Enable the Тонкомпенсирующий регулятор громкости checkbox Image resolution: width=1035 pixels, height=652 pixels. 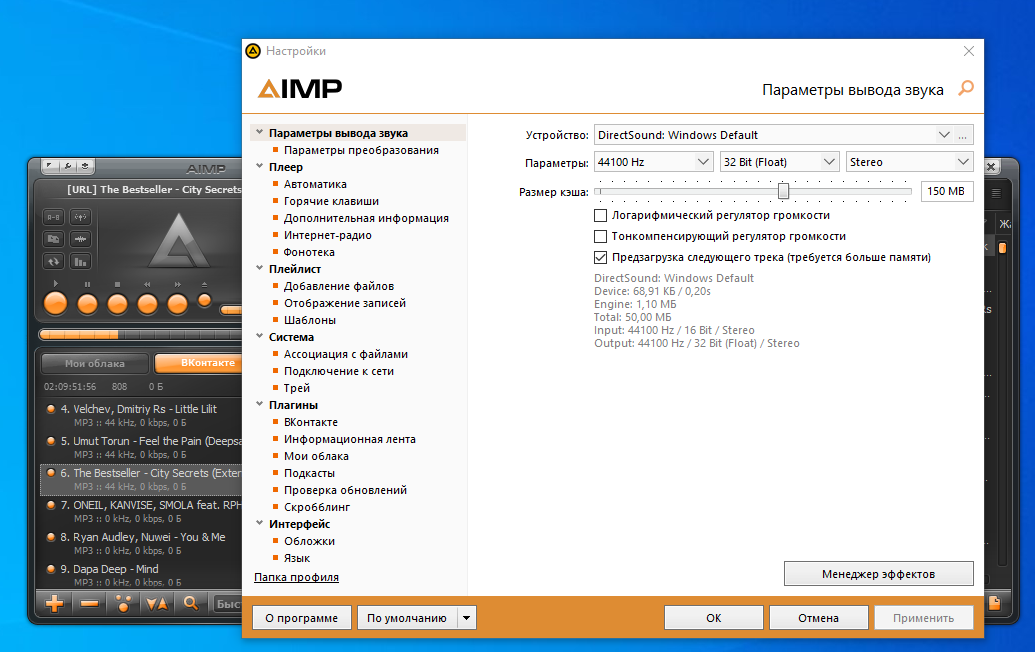[601, 236]
